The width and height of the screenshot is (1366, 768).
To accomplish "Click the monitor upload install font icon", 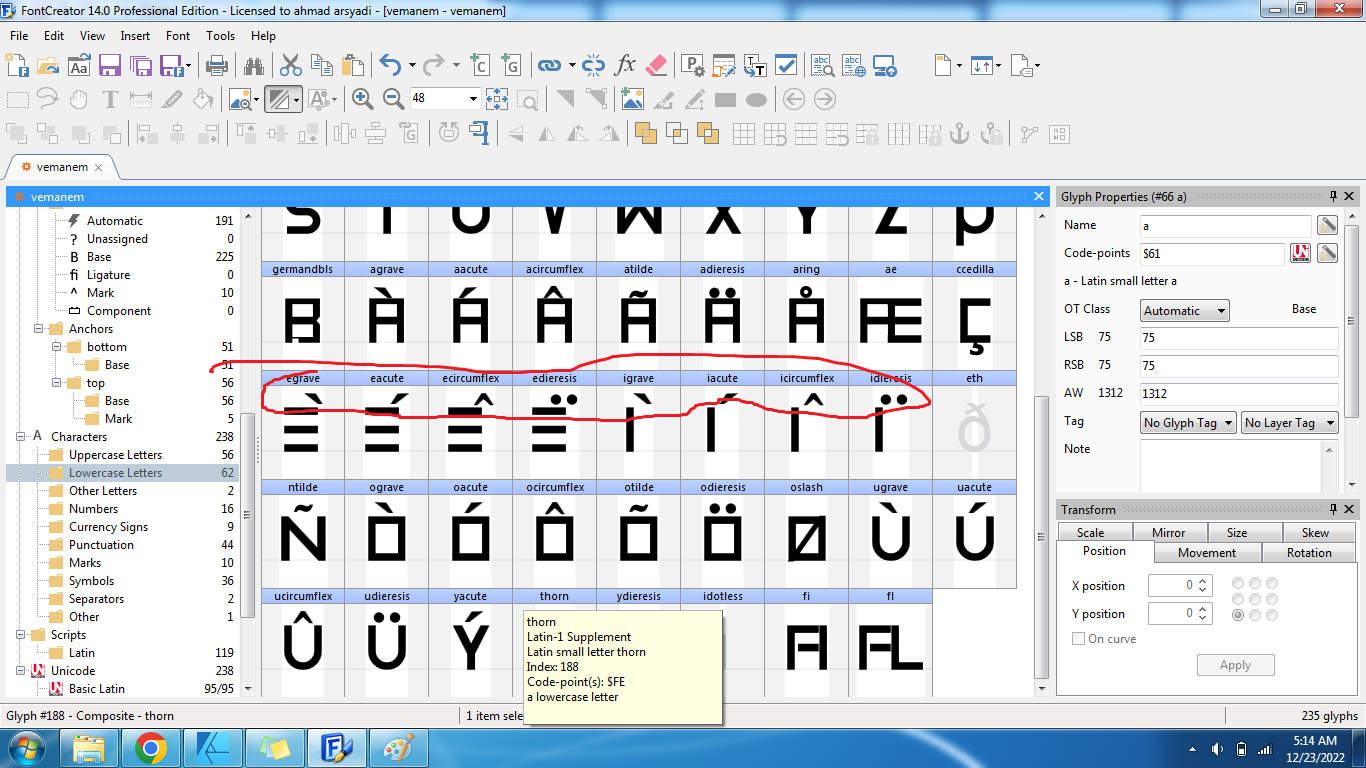I will coord(885,66).
